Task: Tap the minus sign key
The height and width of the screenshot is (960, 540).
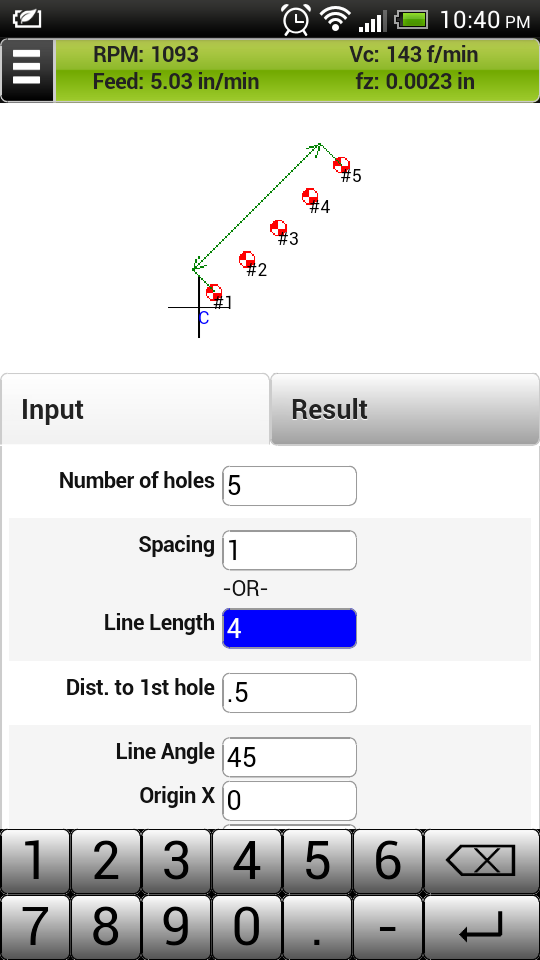Action: tap(388, 927)
